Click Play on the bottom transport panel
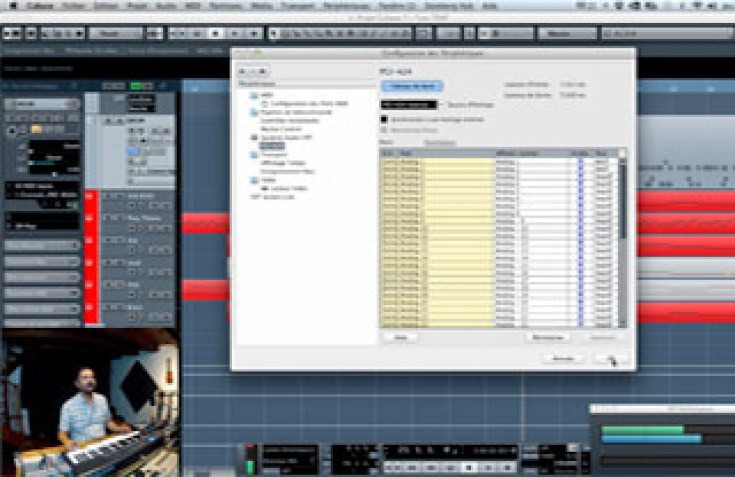The image size is (735, 477). [x=488, y=467]
